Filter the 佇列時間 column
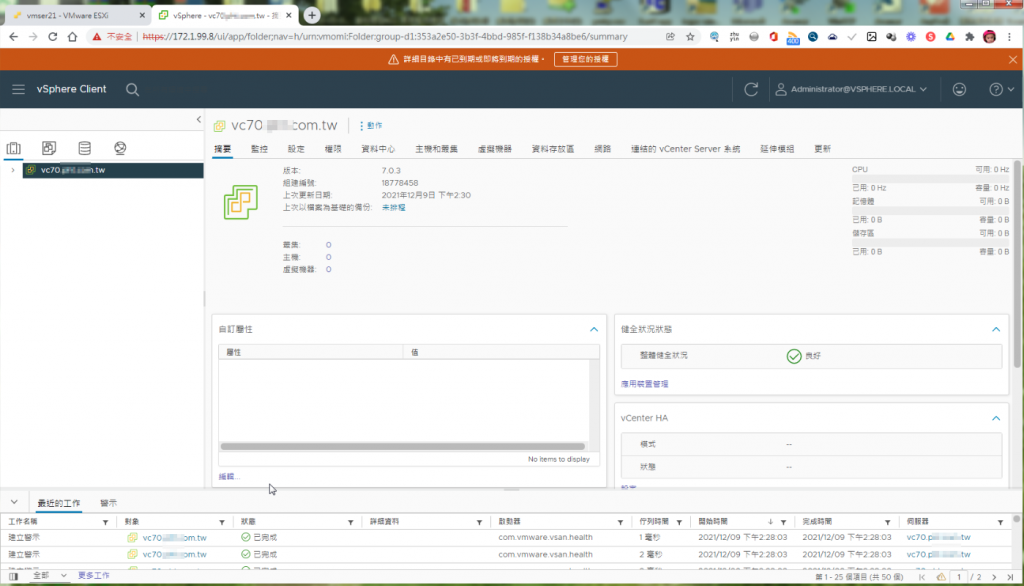The image size is (1024, 586). click(x=679, y=523)
